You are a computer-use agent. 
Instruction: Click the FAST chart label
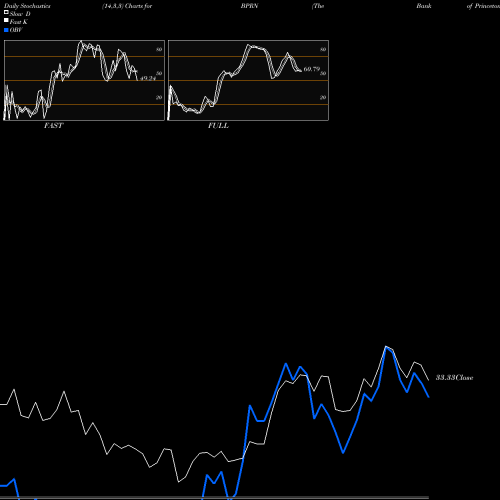click(53, 126)
